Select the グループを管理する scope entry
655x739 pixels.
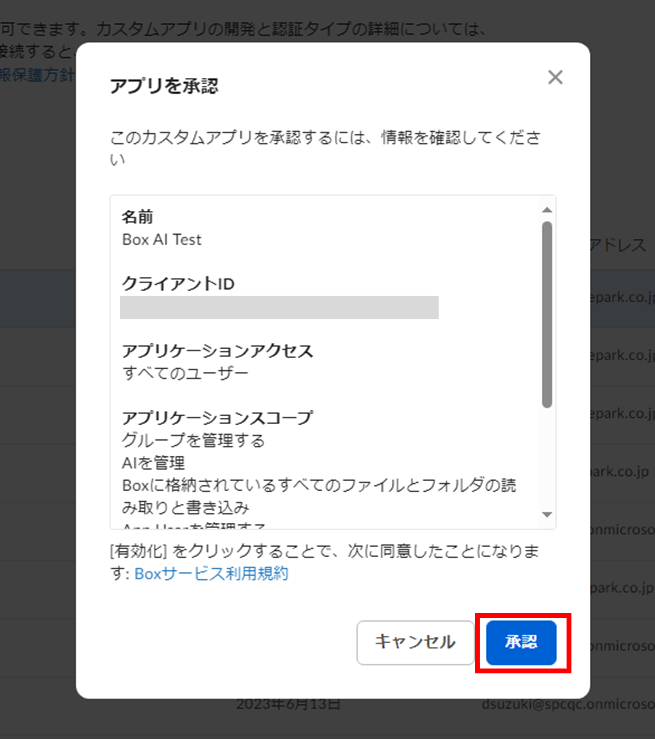pyautogui.click(x=193, y=440)
